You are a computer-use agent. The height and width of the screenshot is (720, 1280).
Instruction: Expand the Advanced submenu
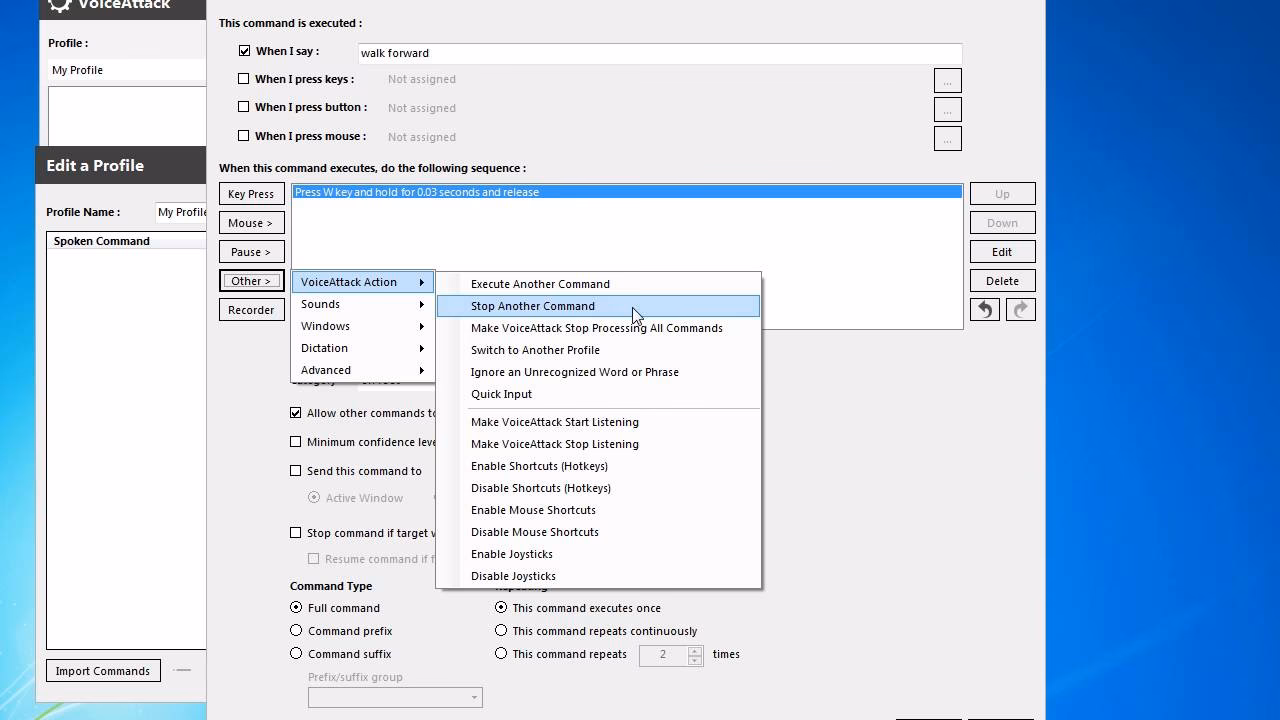(362, 370)
